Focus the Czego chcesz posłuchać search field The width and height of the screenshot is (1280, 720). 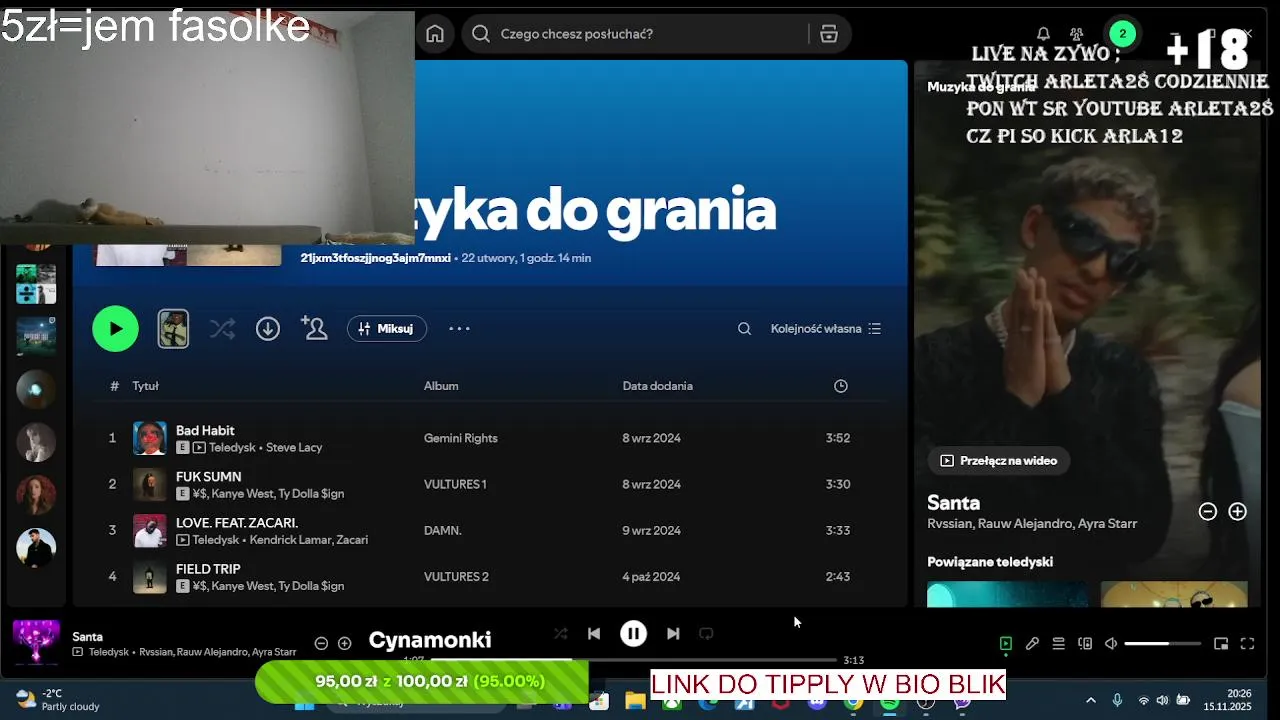pyautogui.click(x=650, y=34)
